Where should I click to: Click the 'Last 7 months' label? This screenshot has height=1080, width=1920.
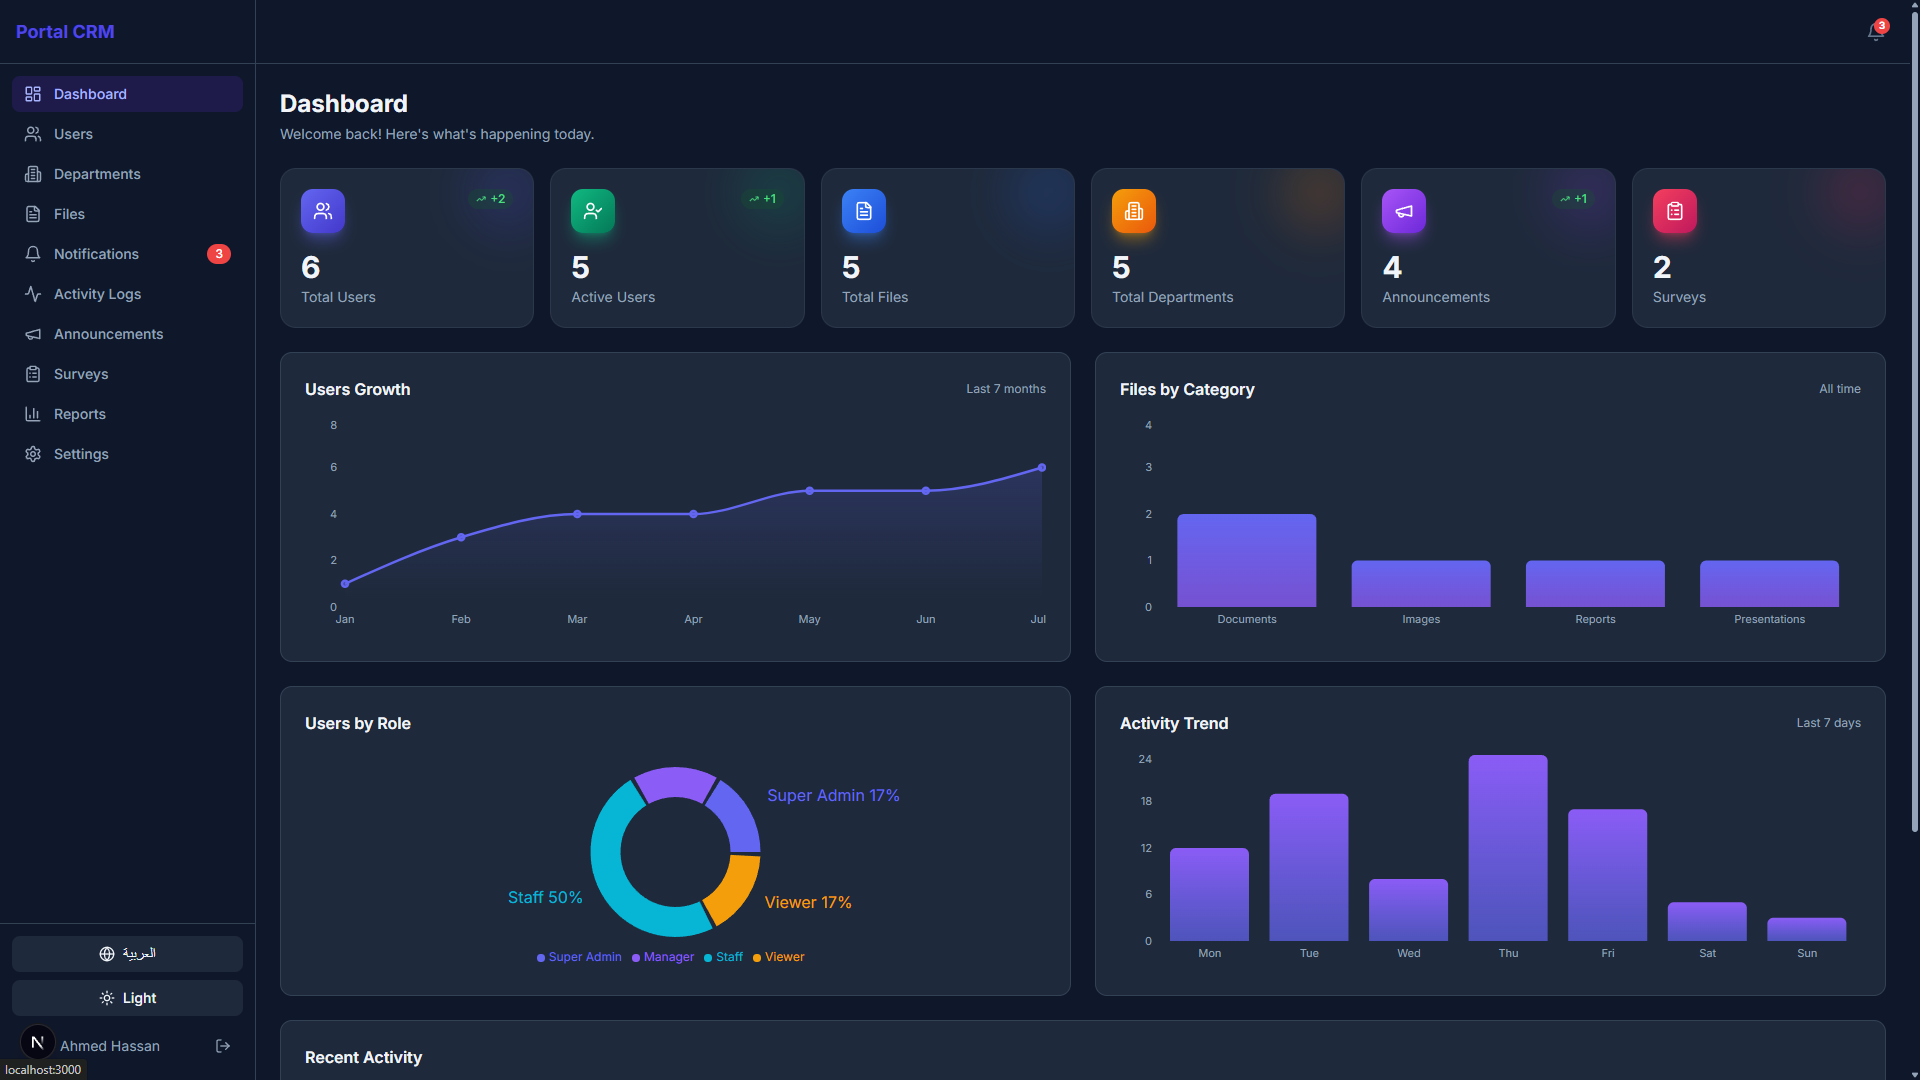(x=1006, y=389)
